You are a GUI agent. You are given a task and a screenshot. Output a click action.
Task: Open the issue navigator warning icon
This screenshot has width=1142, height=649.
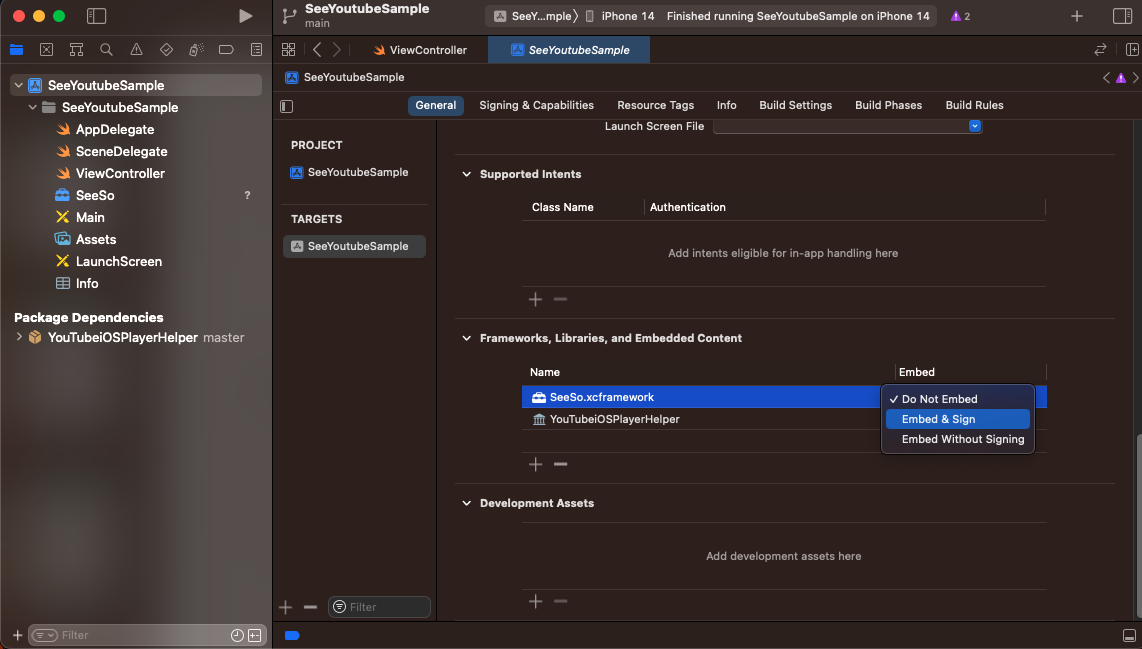coord(136,50)
